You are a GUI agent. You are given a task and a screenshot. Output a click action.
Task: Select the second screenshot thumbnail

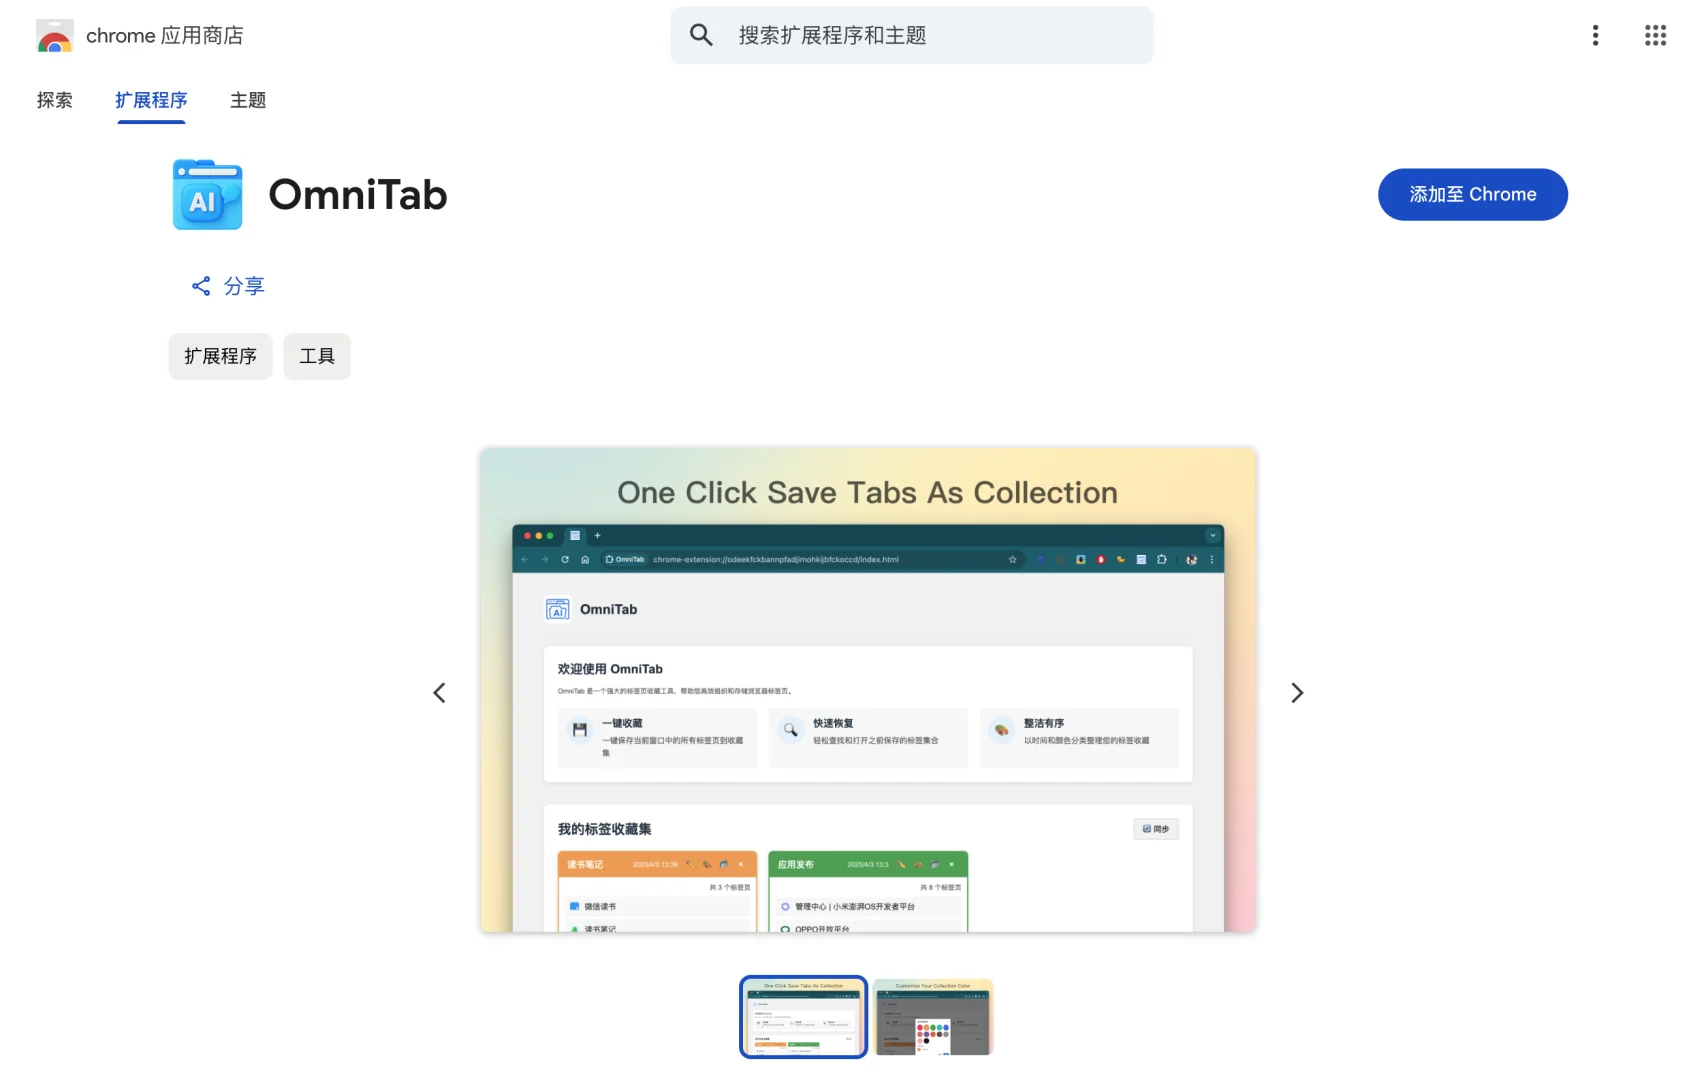(932, 1017)
